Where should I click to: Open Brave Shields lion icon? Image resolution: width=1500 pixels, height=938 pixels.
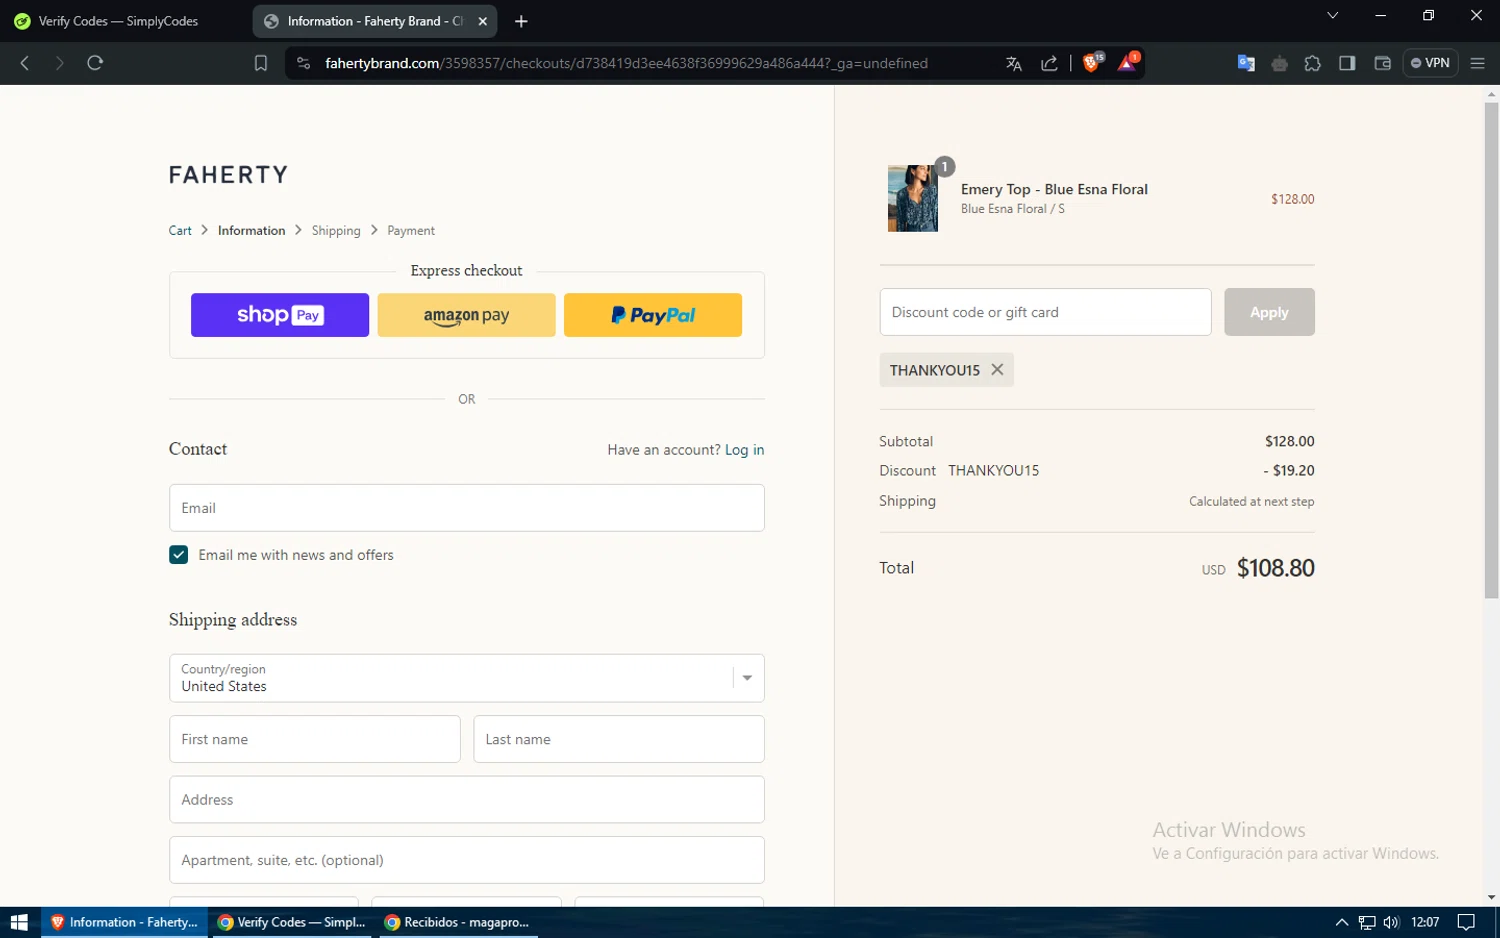(x=1093, y=62)
